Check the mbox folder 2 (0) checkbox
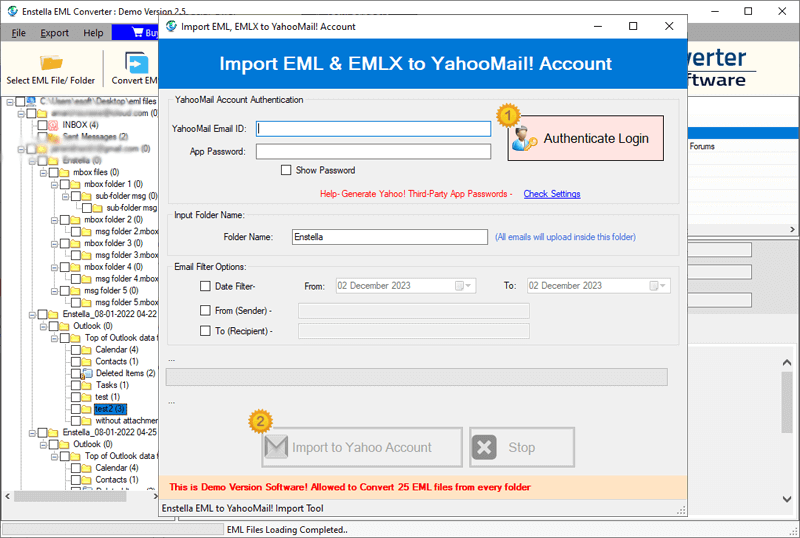Viewport: 800px width, 538px height. tap(65, 220)
